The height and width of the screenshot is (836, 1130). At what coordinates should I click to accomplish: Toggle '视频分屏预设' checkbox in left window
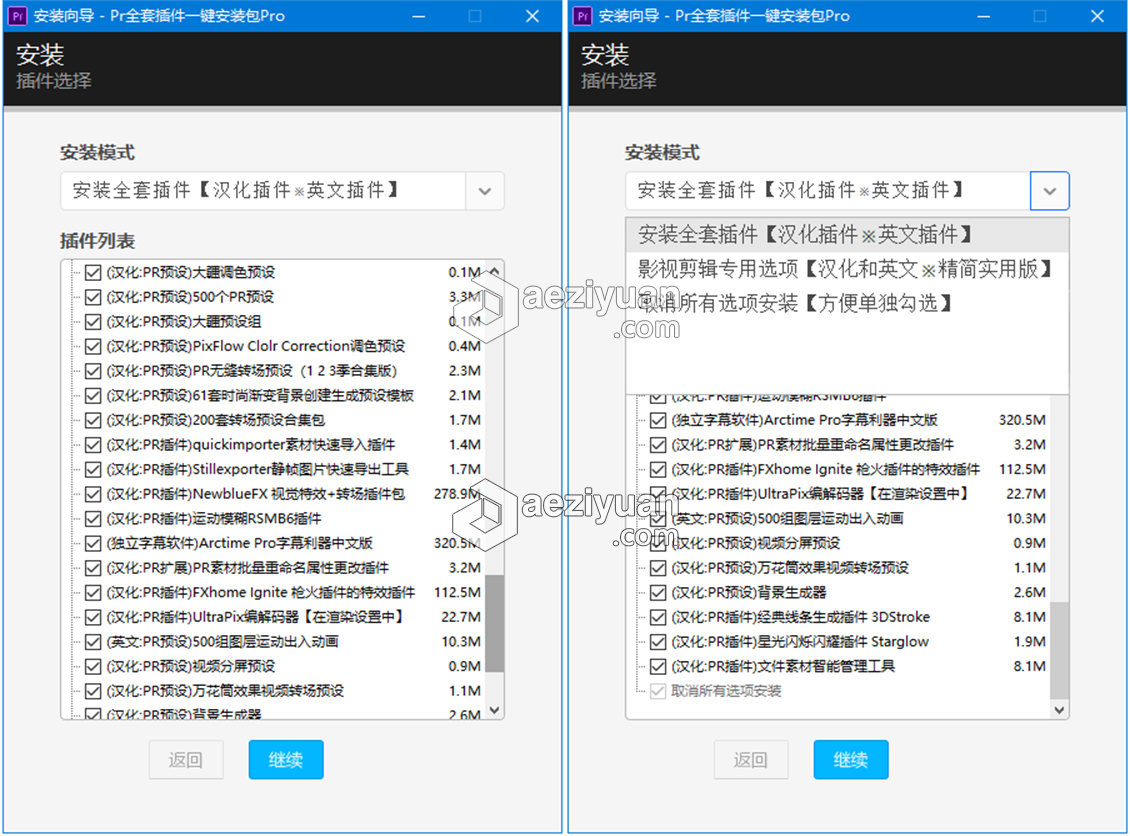point(93,667)
